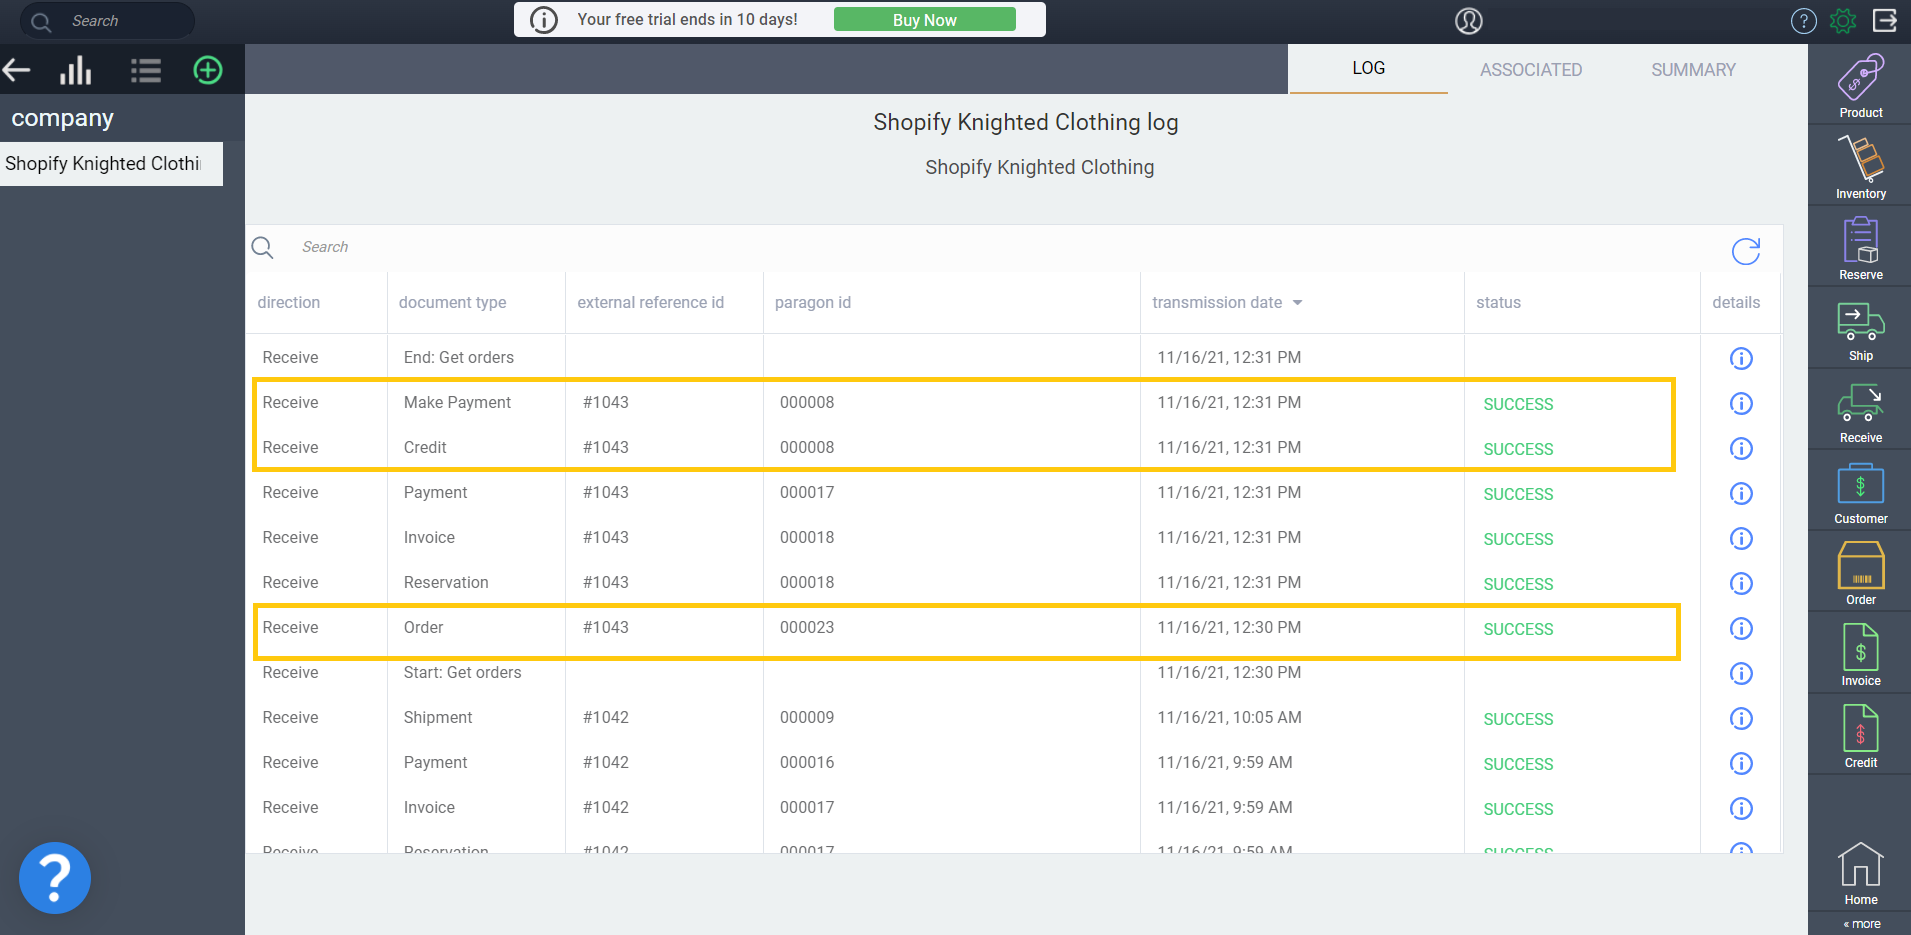Click the external reference id header
This screenshot has width=1911, height=935.
tap(650, 302)
